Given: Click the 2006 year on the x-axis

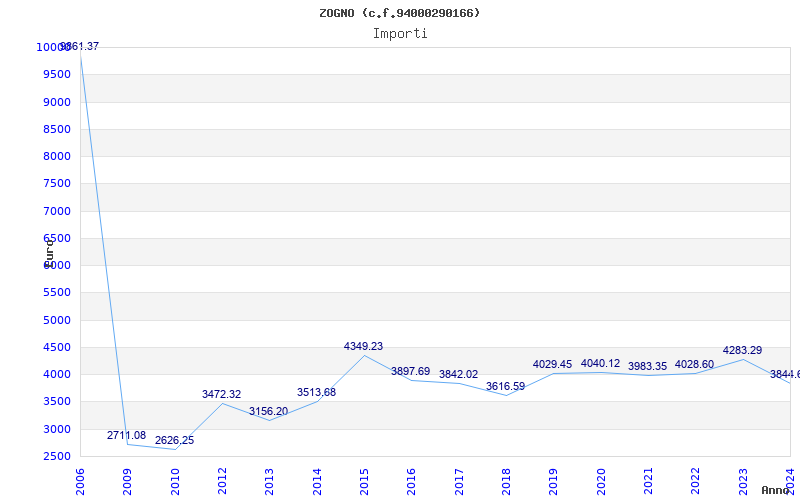Looking at the screenshot, I should click(x=81, y=480).
